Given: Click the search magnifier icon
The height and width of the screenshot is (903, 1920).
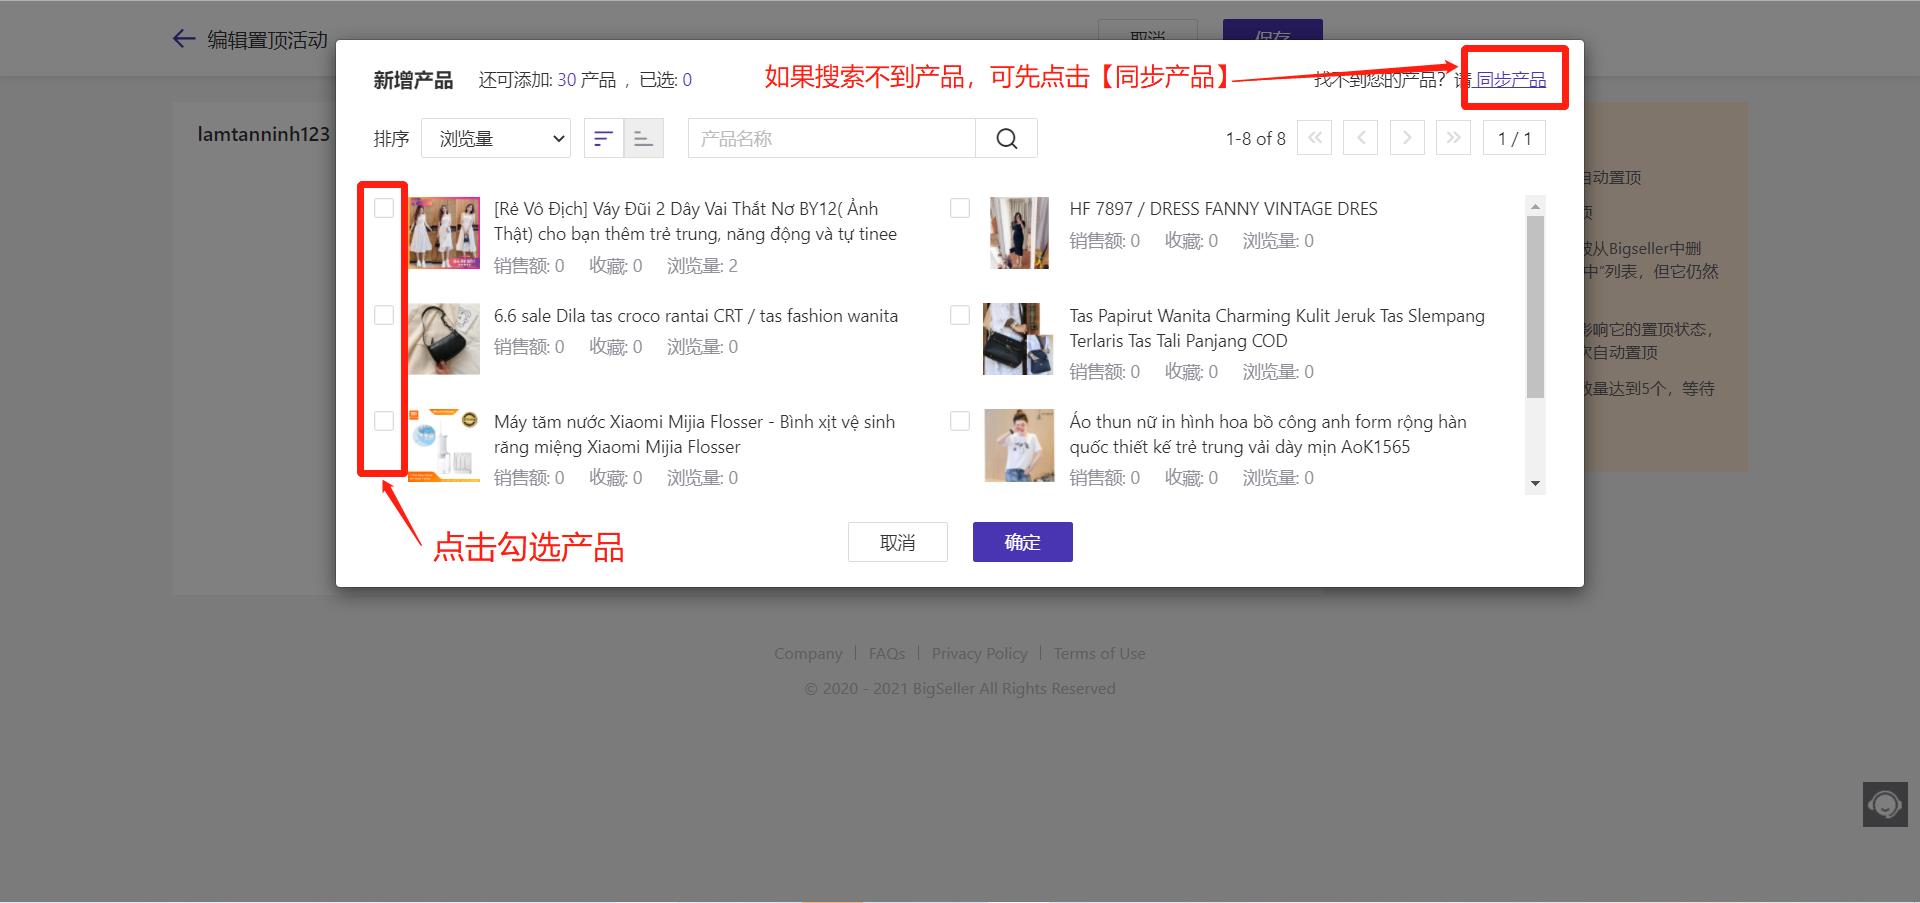Looking at the screenshot, I should point(1006,139).
